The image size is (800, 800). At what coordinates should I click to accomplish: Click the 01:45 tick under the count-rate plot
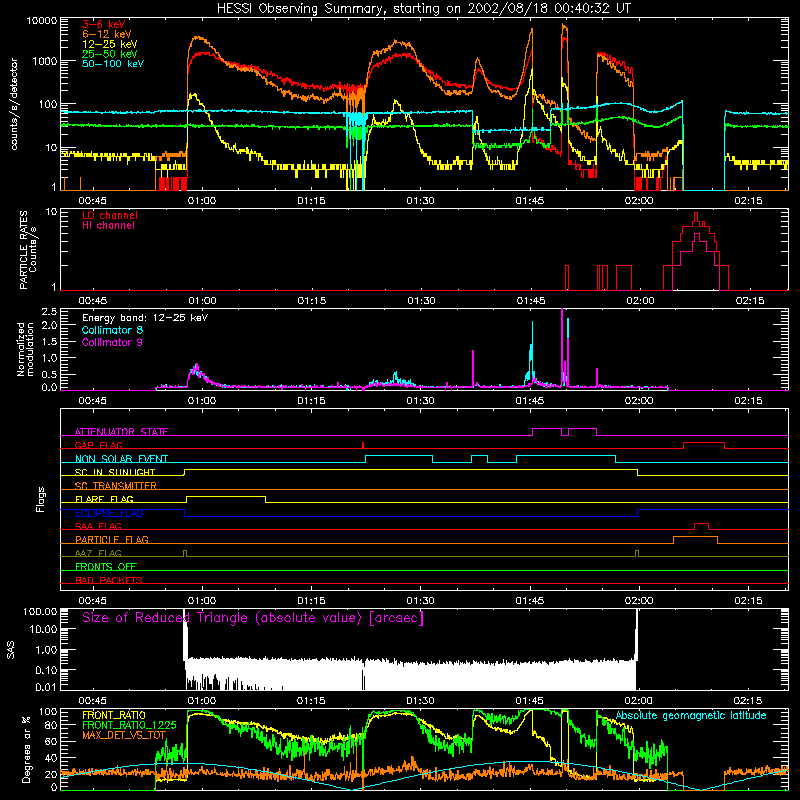tap(530, 201)
